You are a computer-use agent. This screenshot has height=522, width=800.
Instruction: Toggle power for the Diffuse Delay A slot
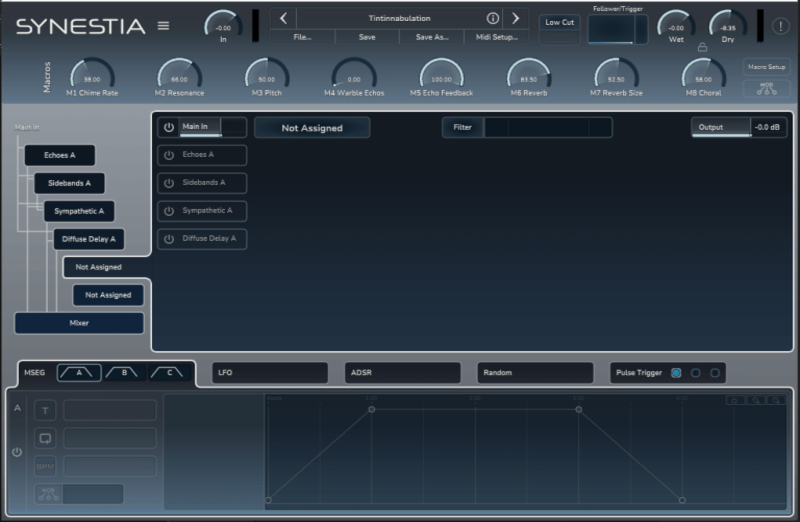tap(169, 239)
